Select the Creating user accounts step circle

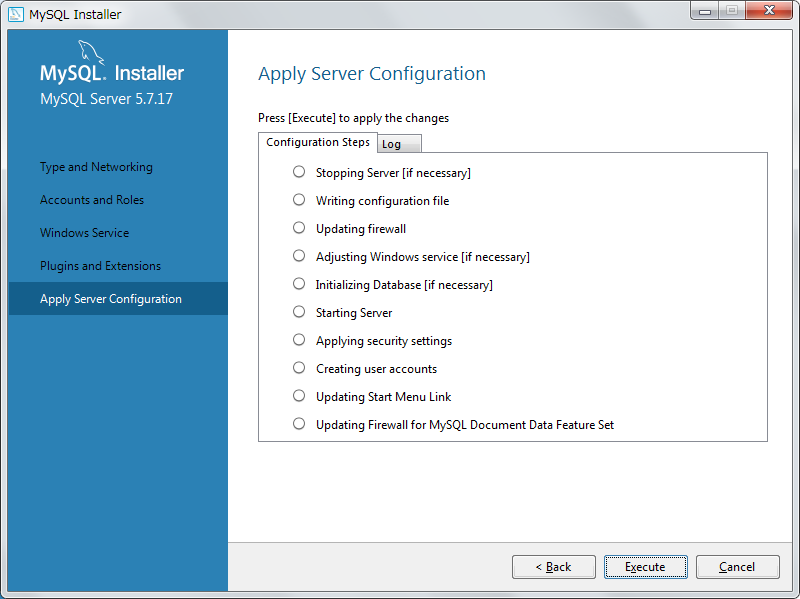coord(299,368)
